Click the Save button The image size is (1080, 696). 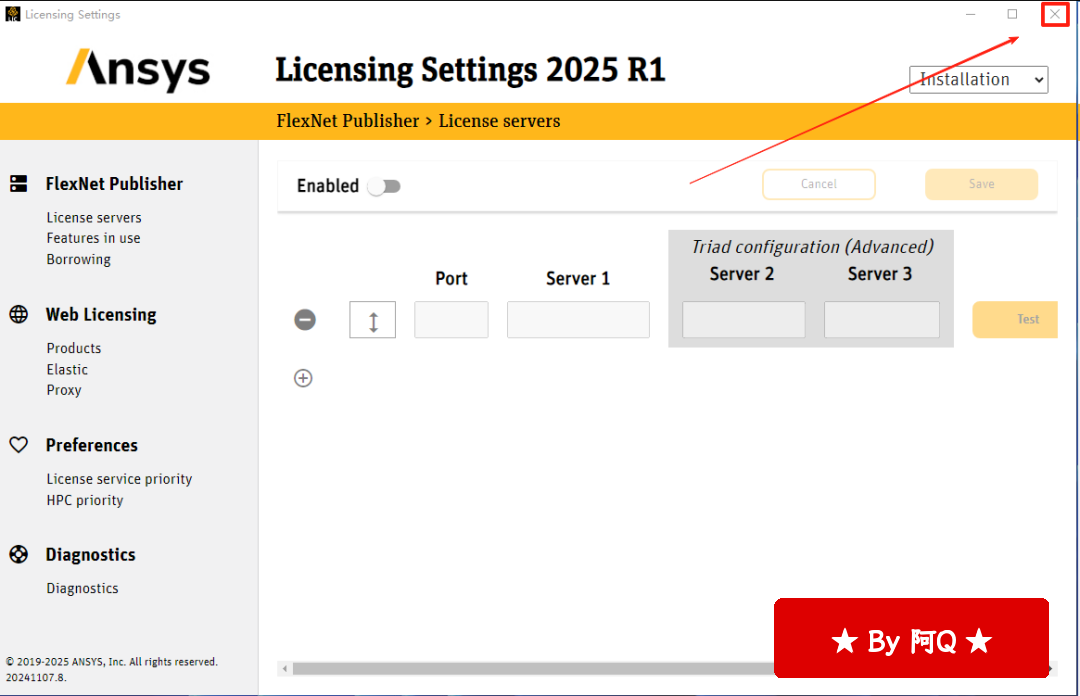(982, 185)
